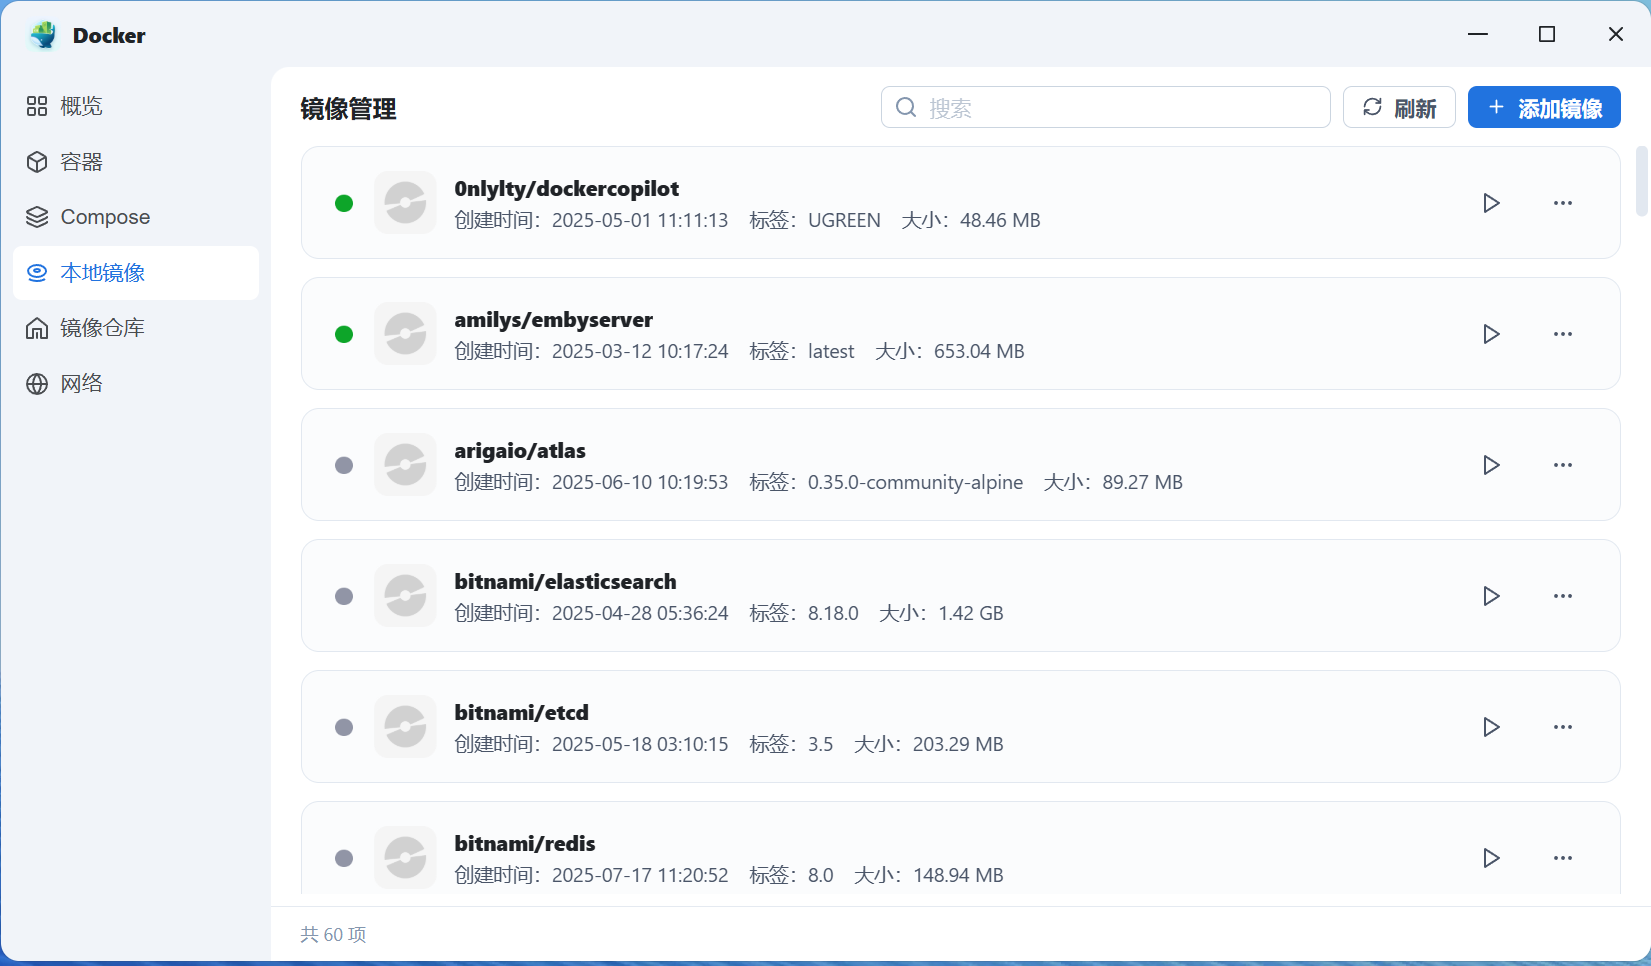Open more options for 0nlylty/dockercopilot
This screenshot has width=1651, height=966.
tap(1562, 203)
